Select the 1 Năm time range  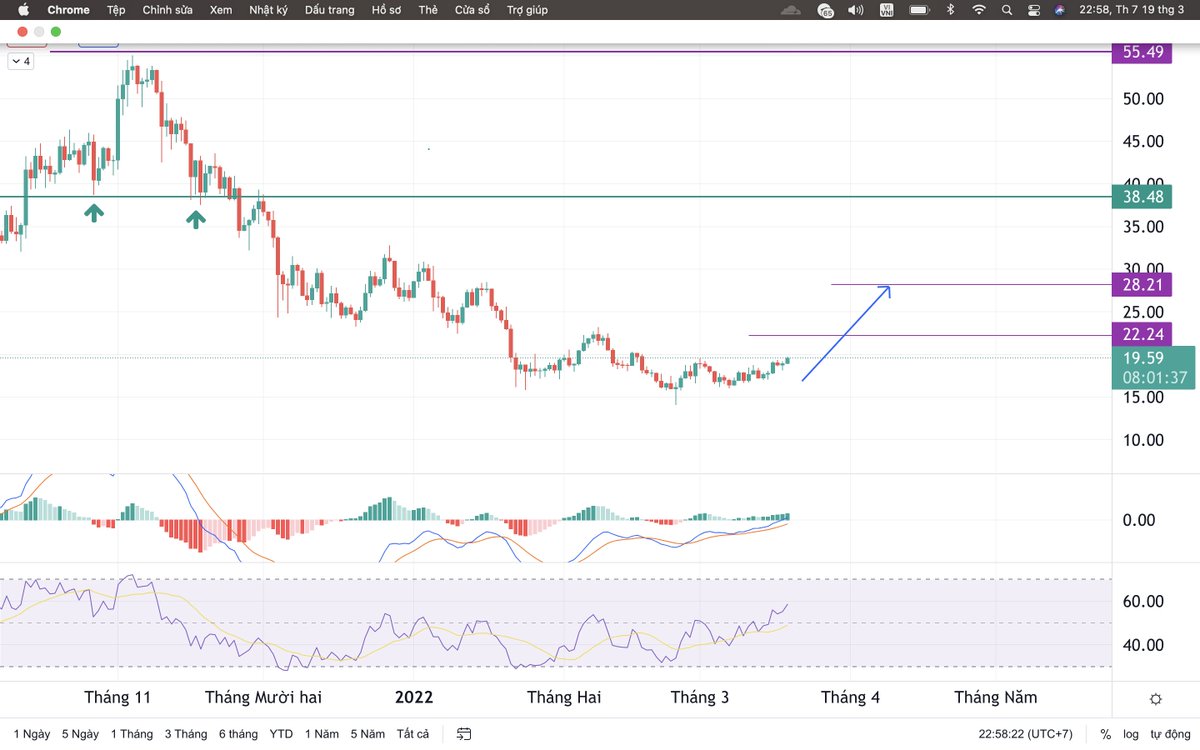tap(322, 734)
